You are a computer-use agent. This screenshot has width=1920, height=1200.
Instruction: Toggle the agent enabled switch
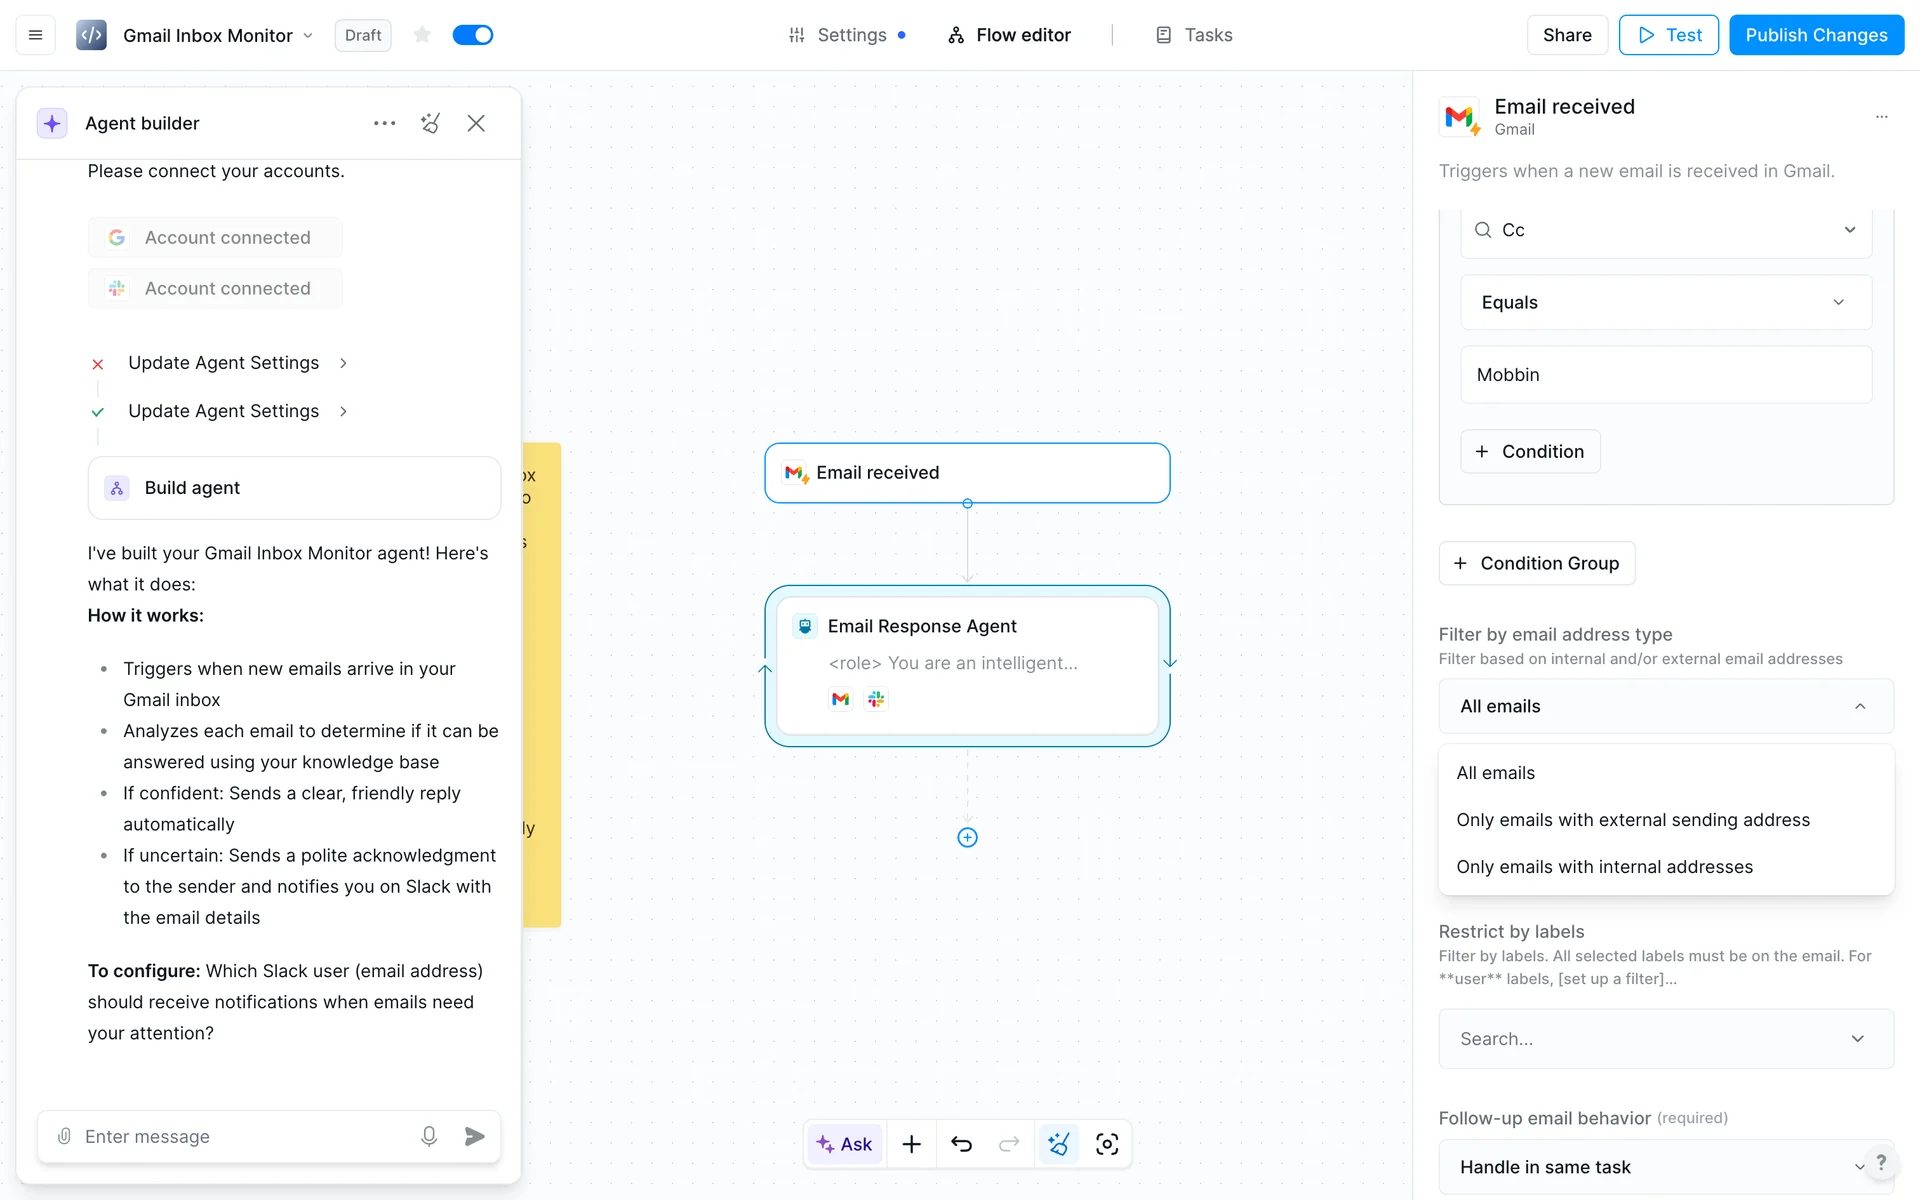[473, 35]
